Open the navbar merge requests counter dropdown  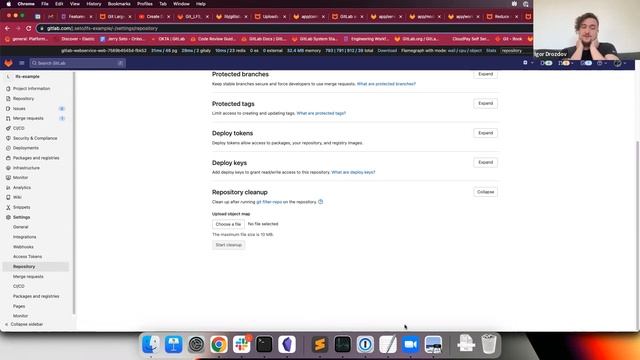tap(565, 63)
